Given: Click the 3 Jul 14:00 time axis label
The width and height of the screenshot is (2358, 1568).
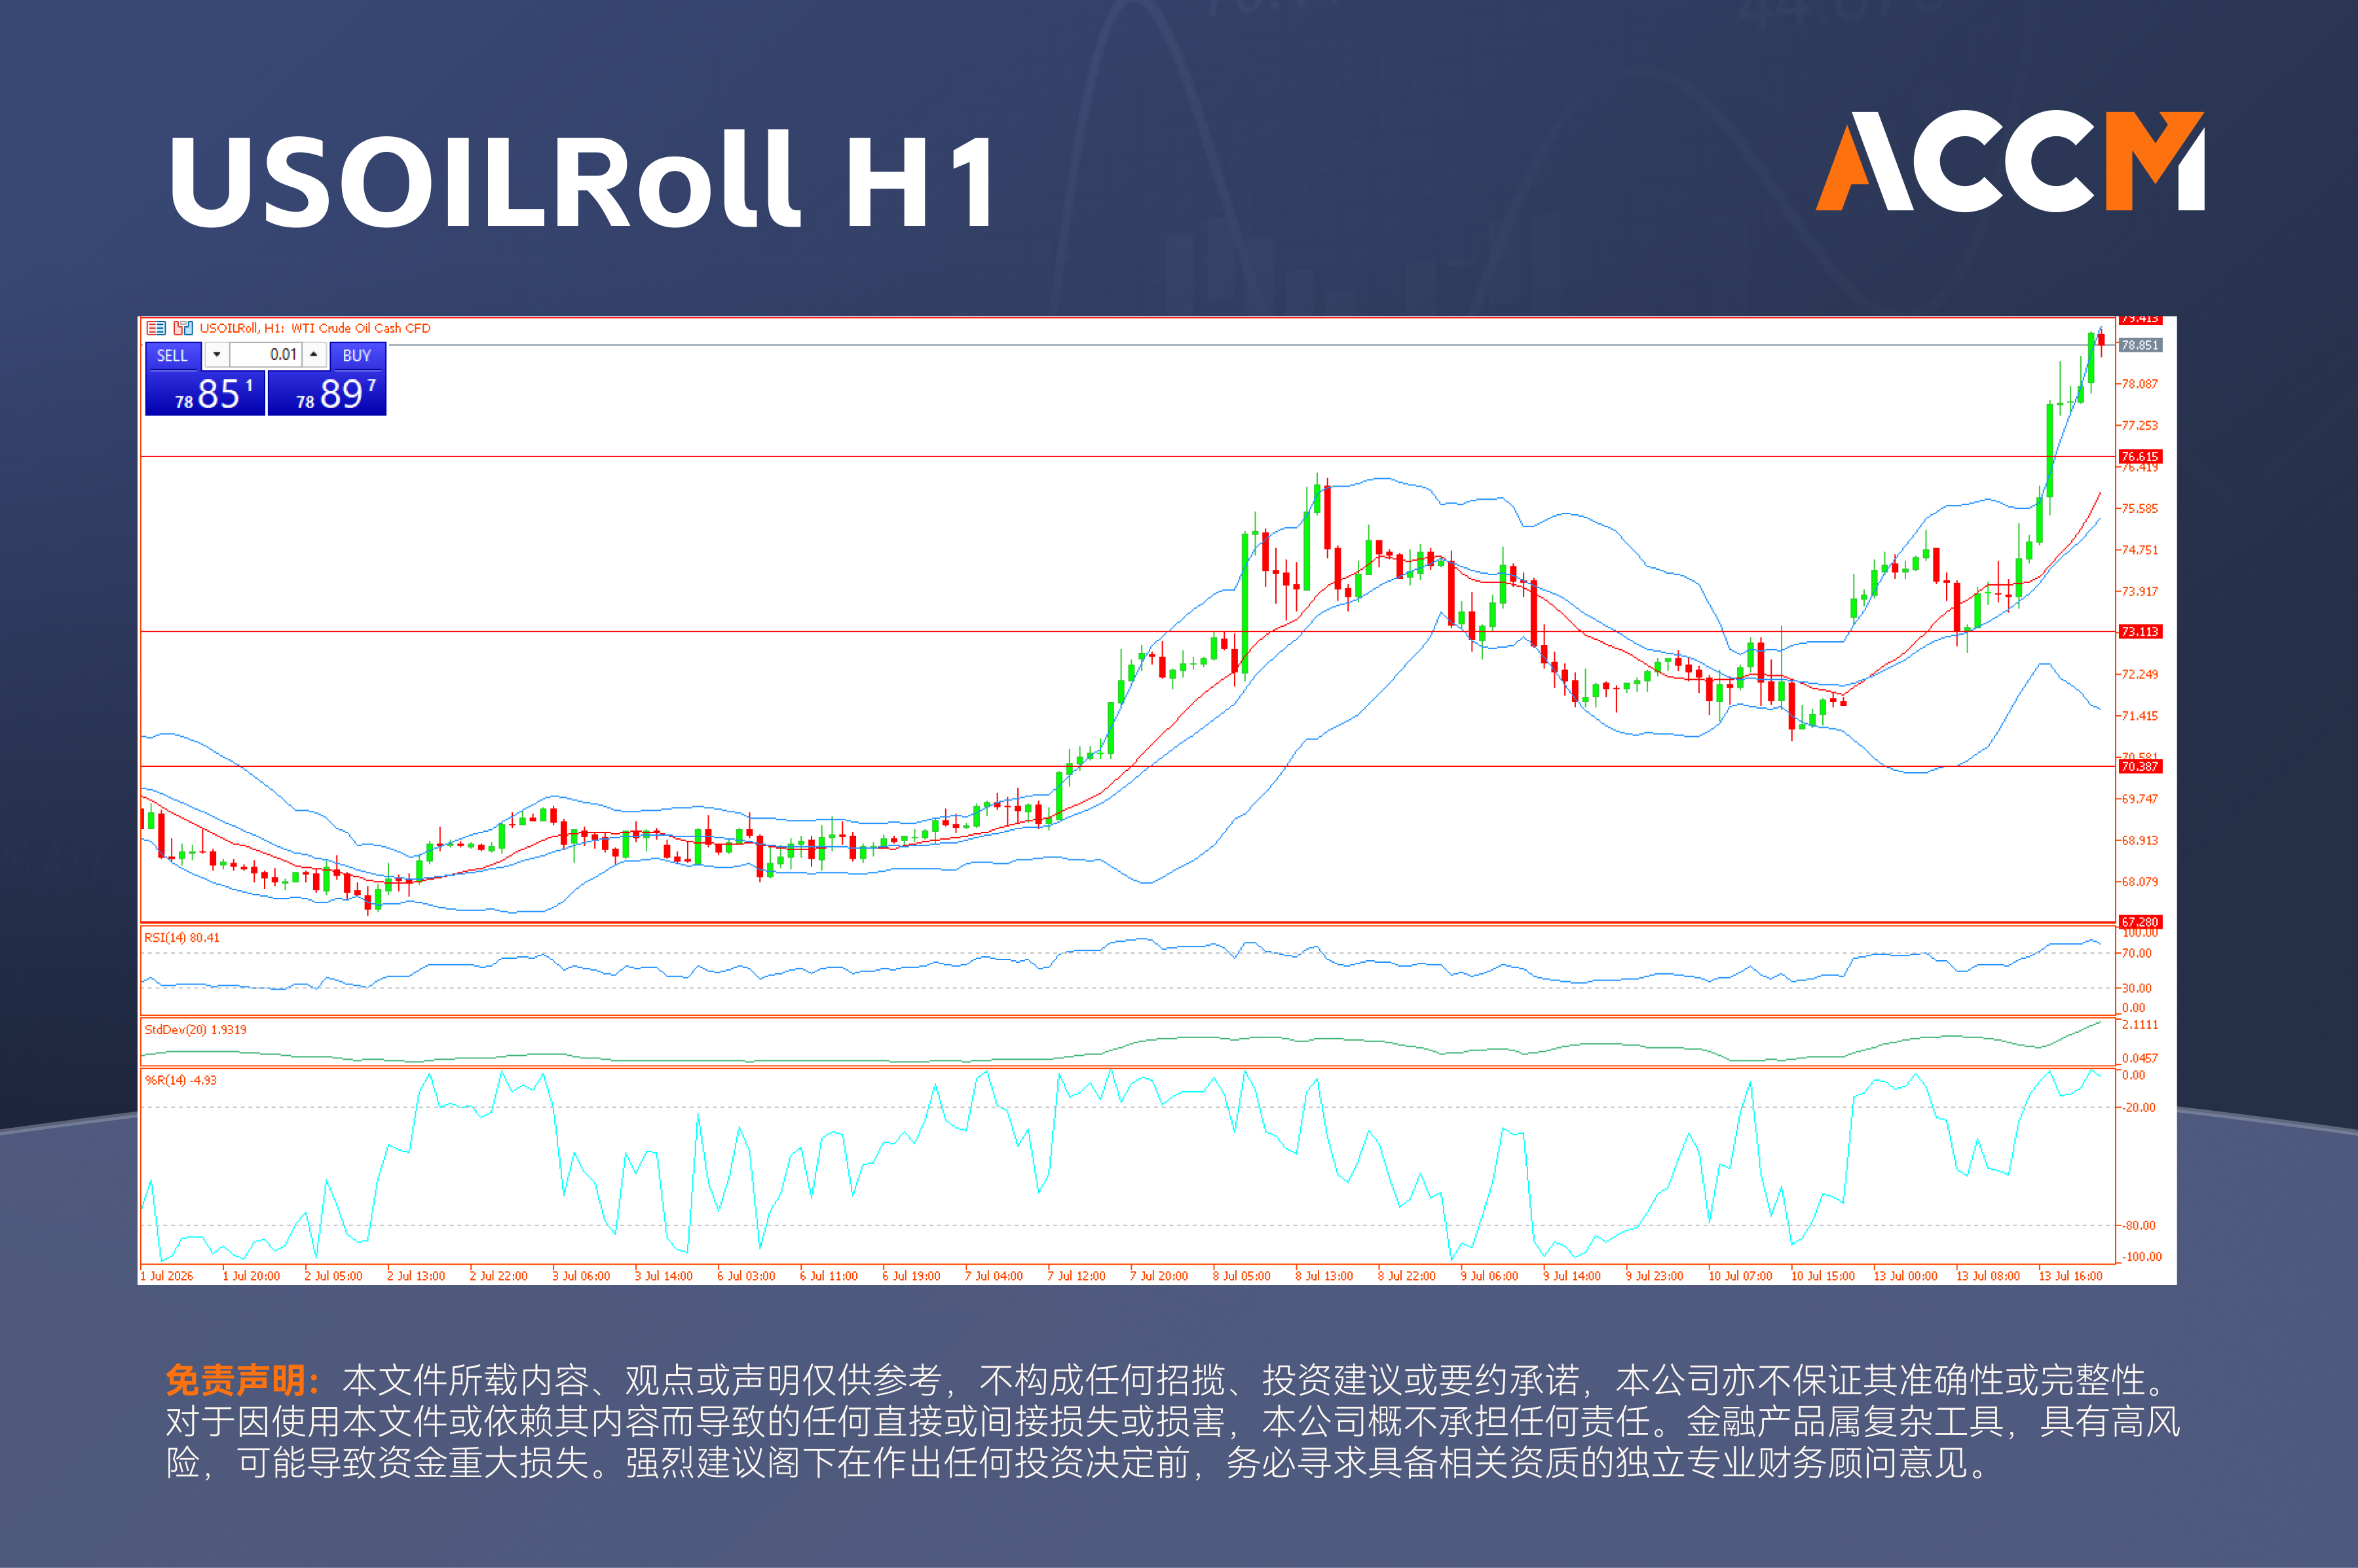Looking at the screenshot, I should [663, 1276].
